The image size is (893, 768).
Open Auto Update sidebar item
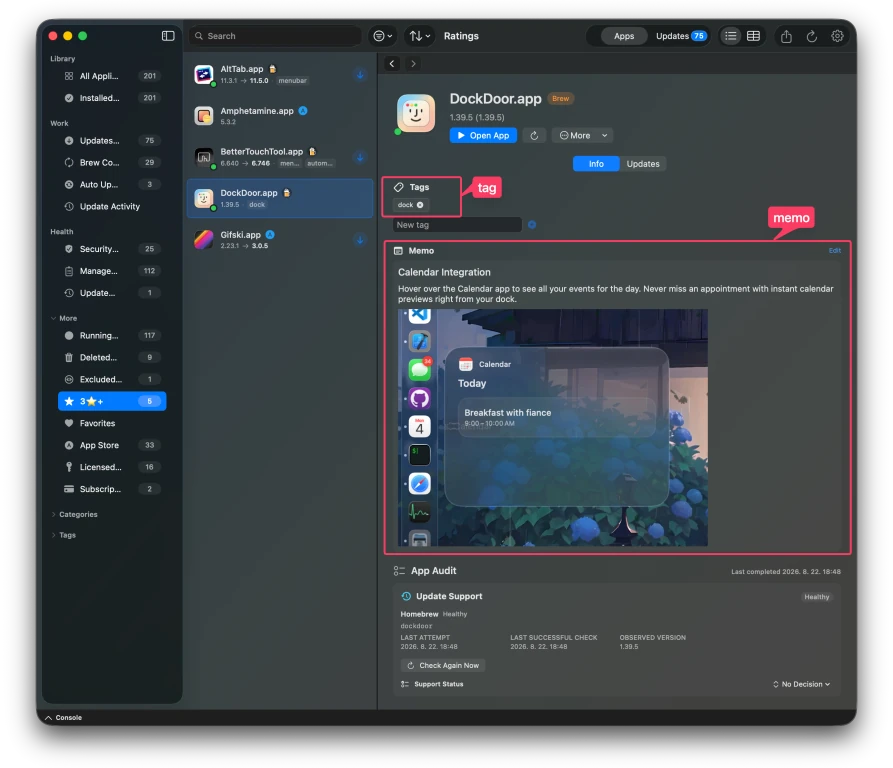112,184
